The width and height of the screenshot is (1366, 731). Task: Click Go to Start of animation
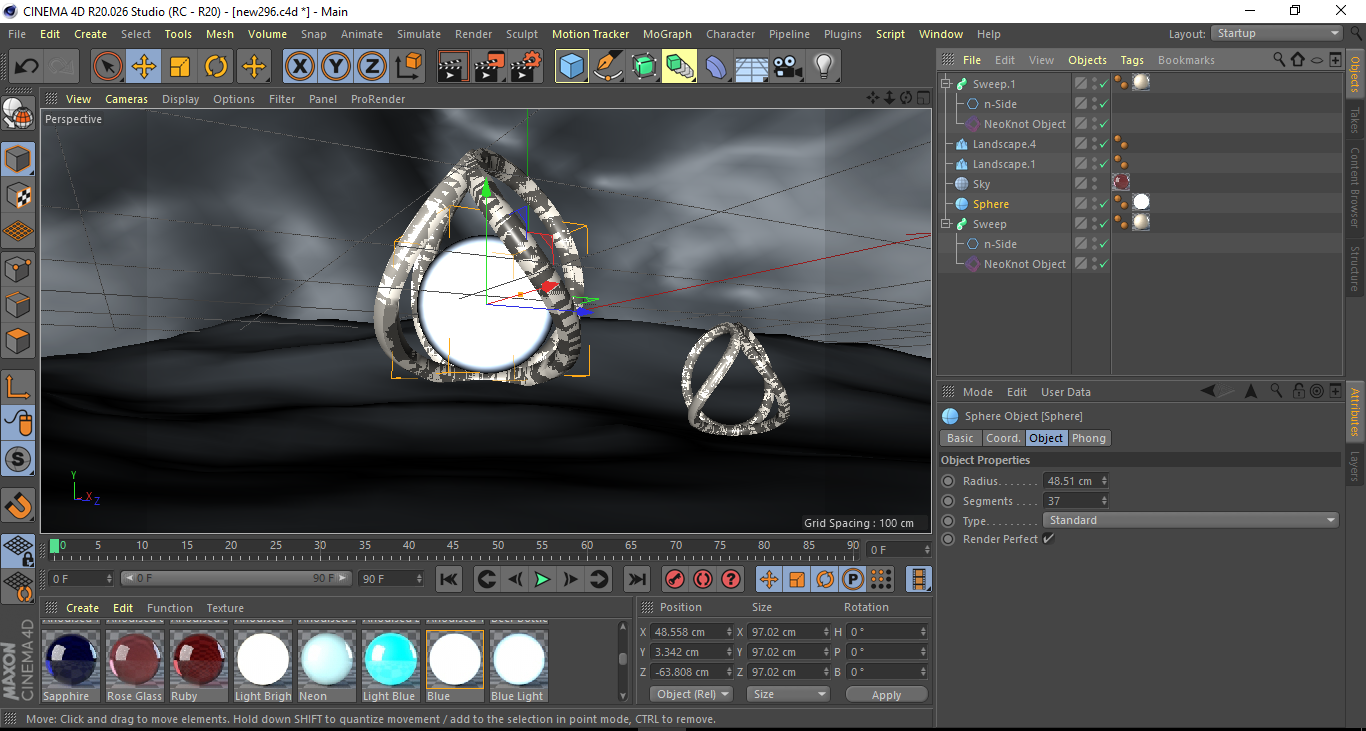click(x=449, y=579)
